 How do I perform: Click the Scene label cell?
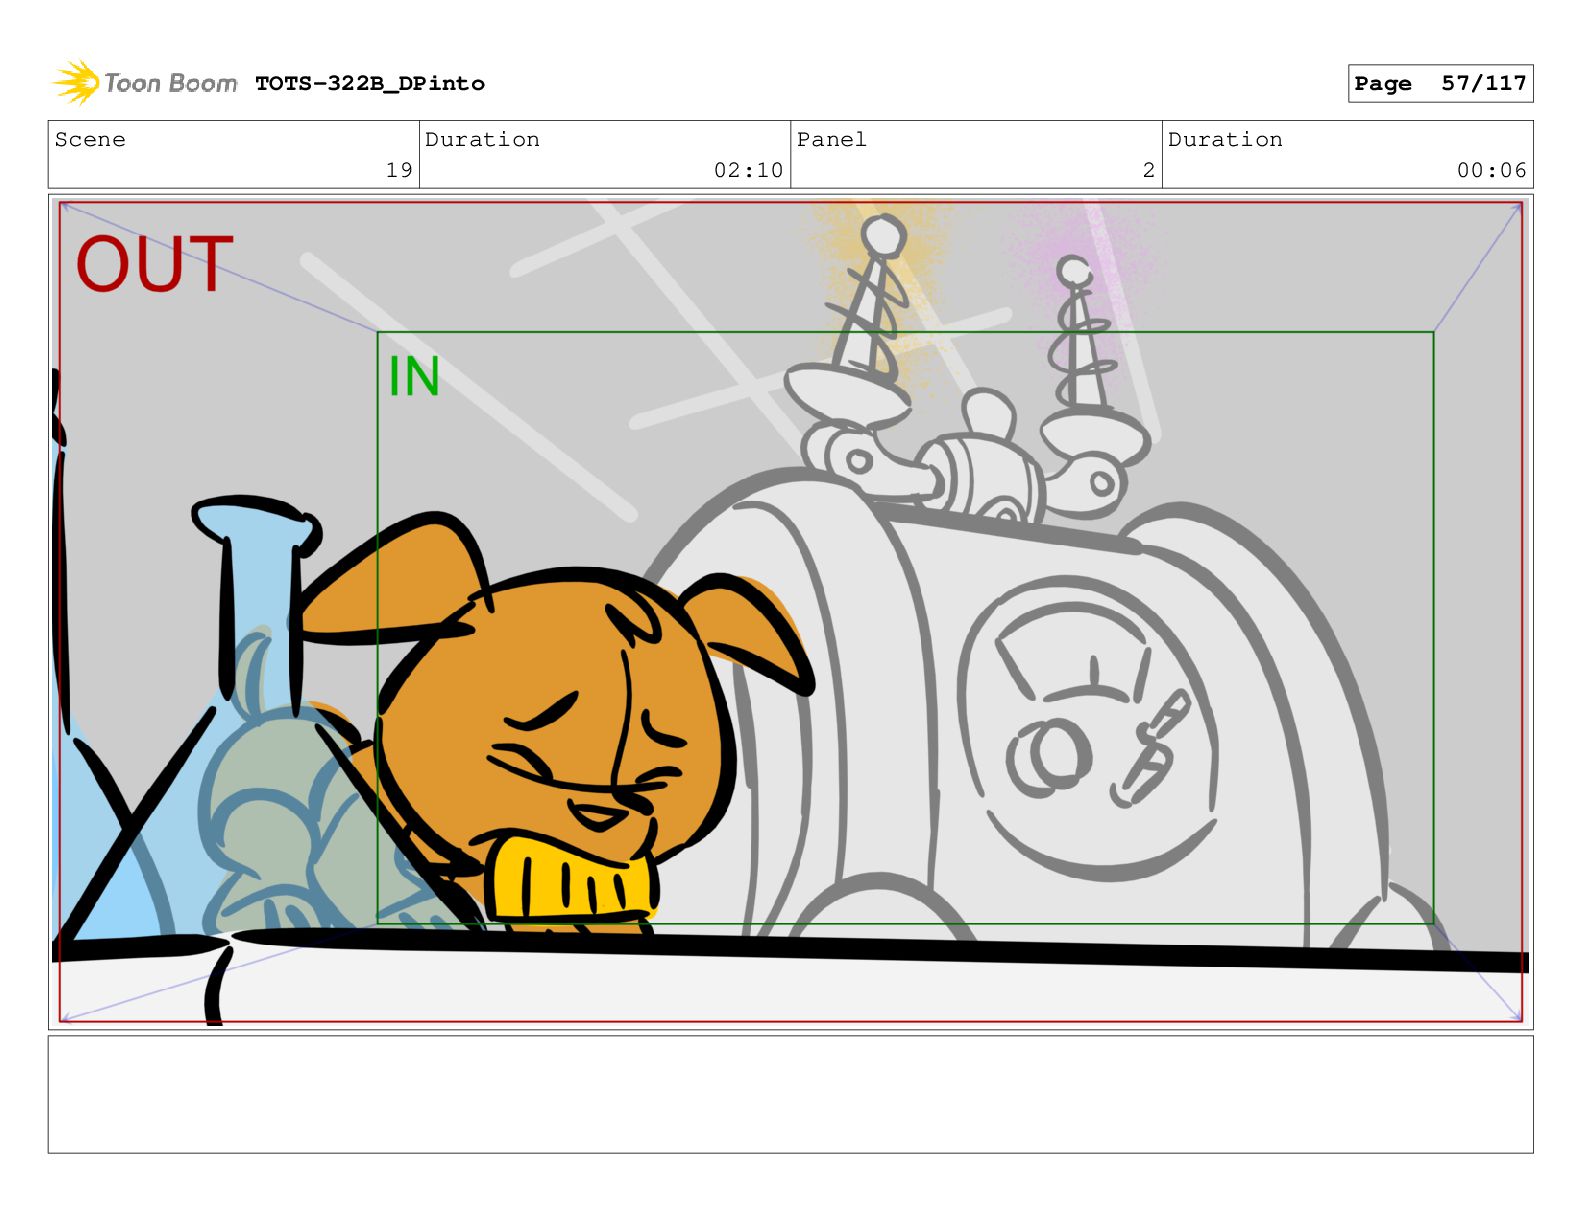(234, 154)
